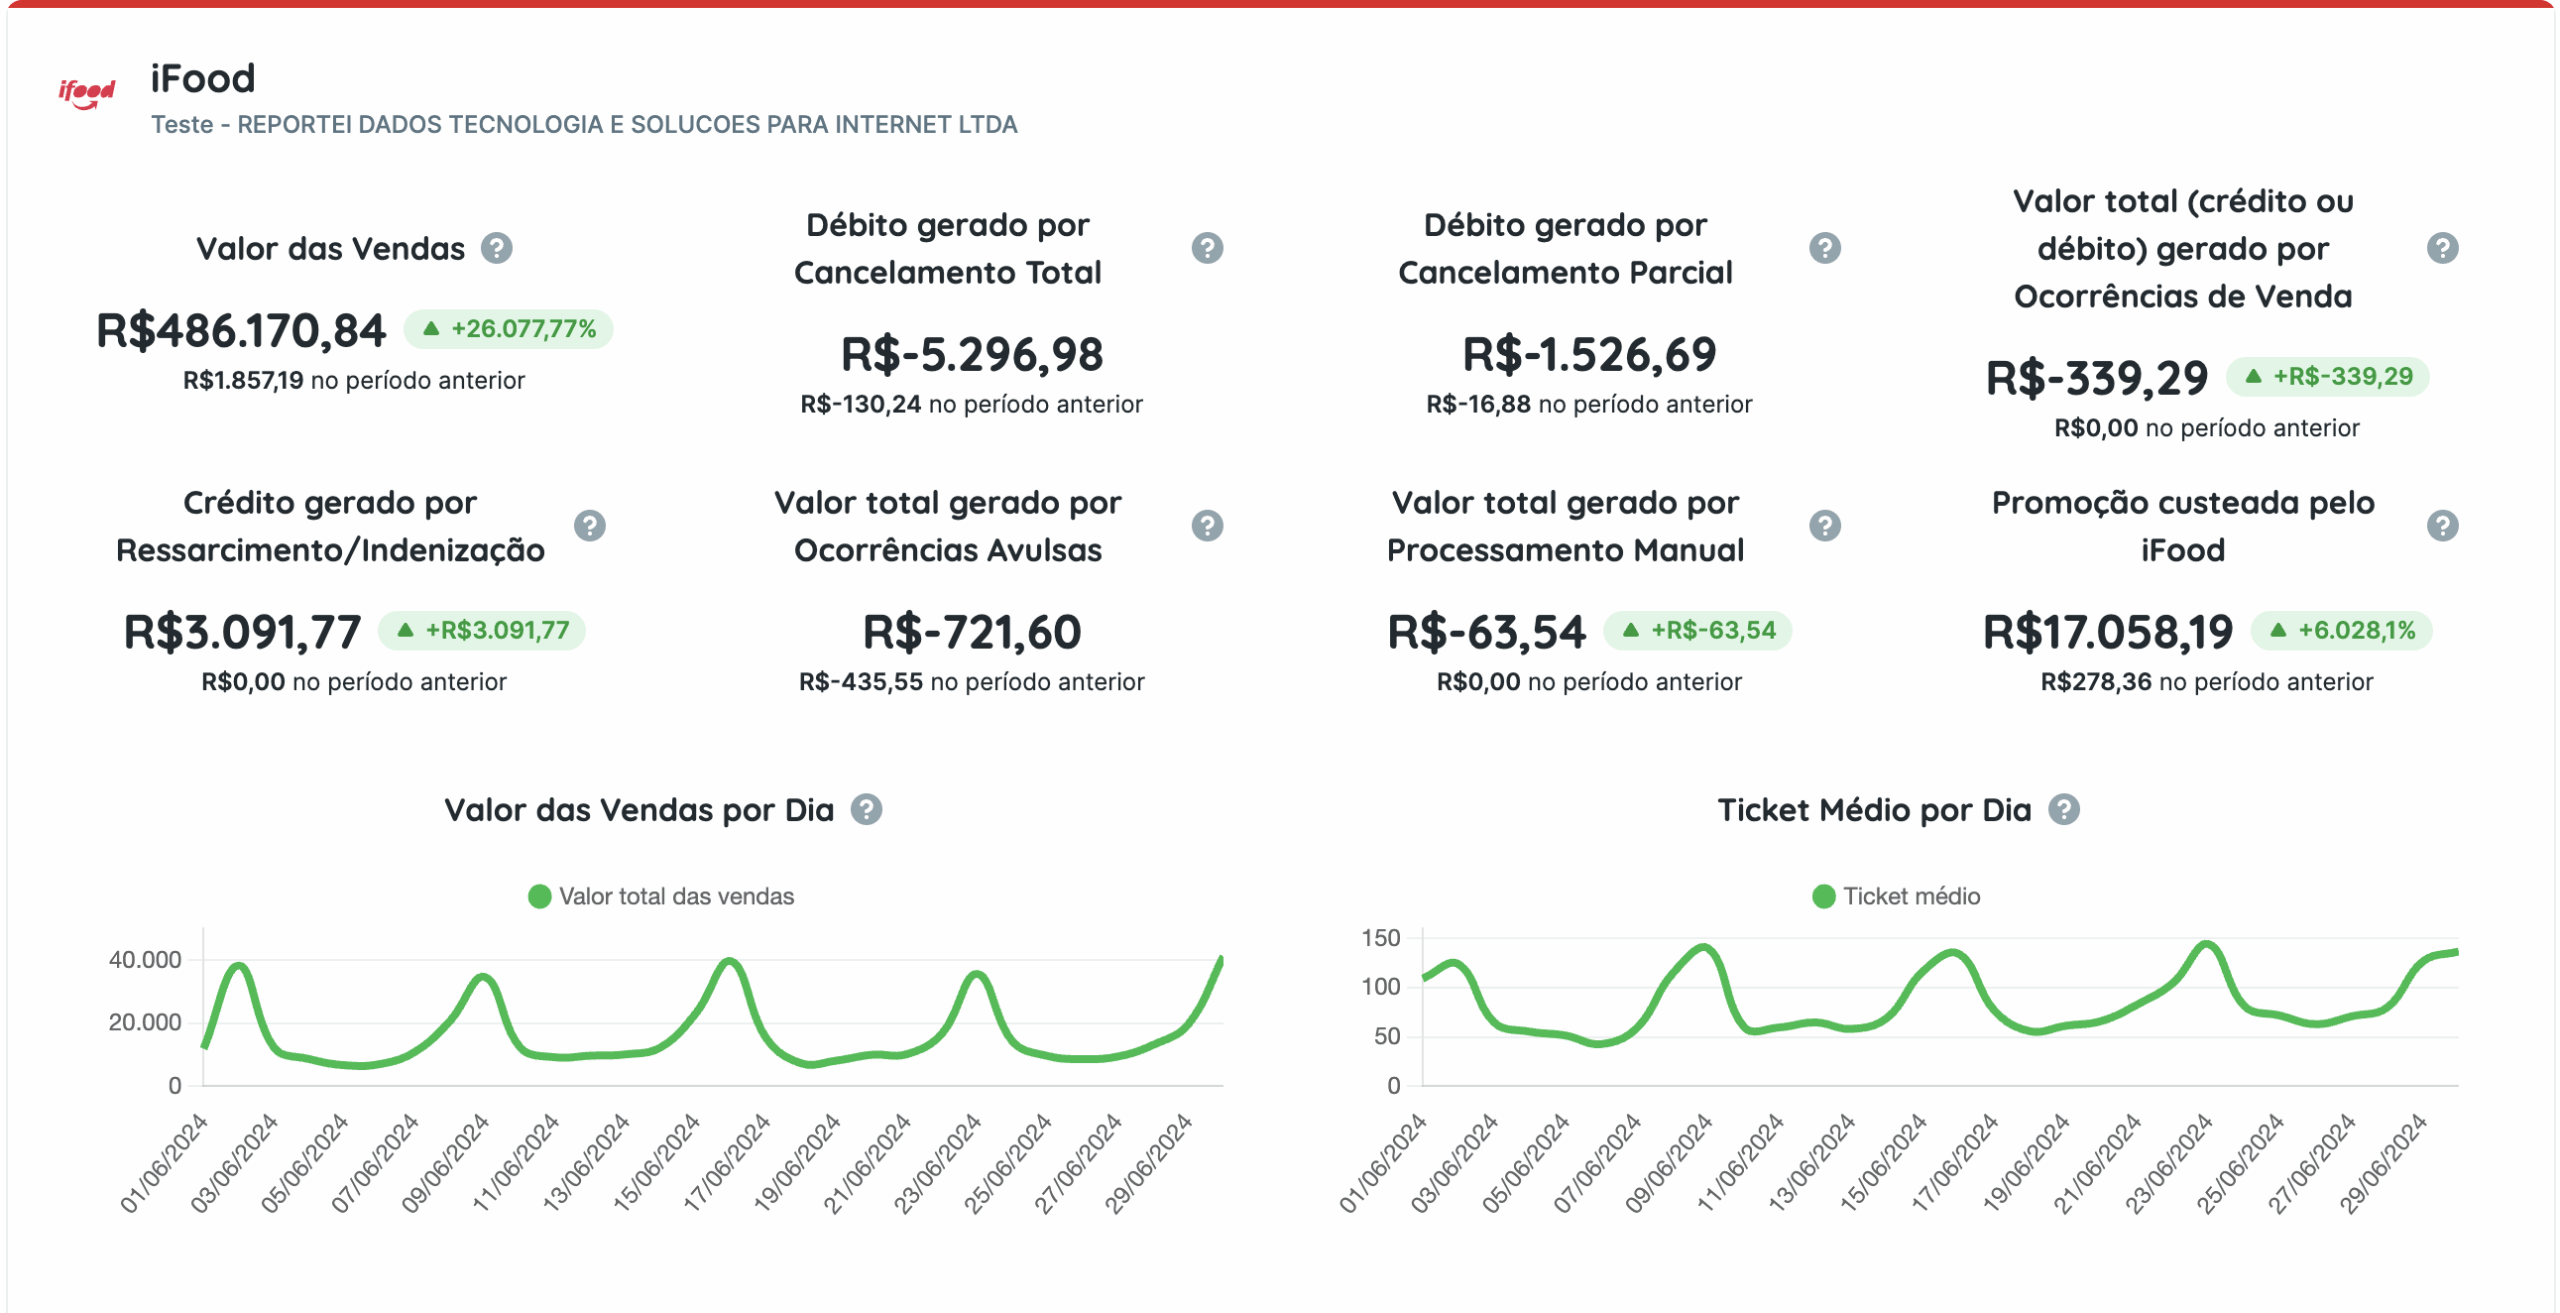Show help for Ocorrências Avulsas
This screenshot has height=1313, width=2560.
pyautogui.click(x=1207, y=526)
